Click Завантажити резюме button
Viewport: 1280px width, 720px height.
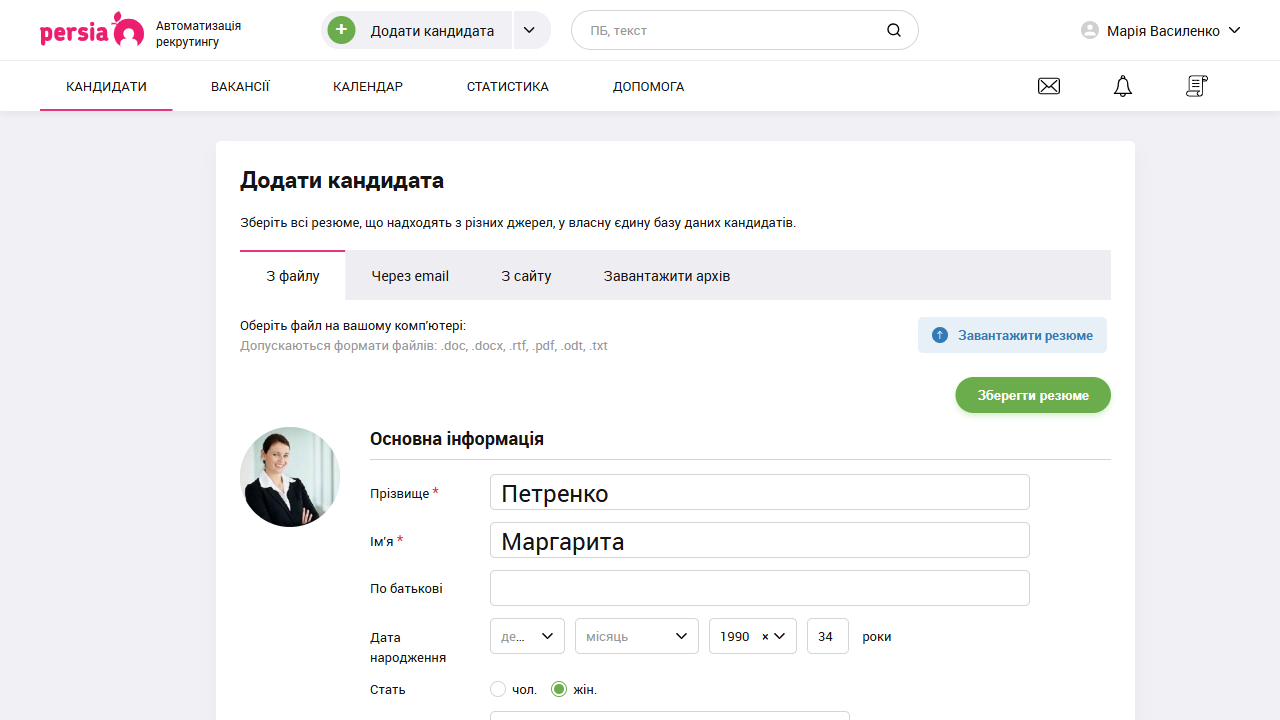tap(1012, 335)
